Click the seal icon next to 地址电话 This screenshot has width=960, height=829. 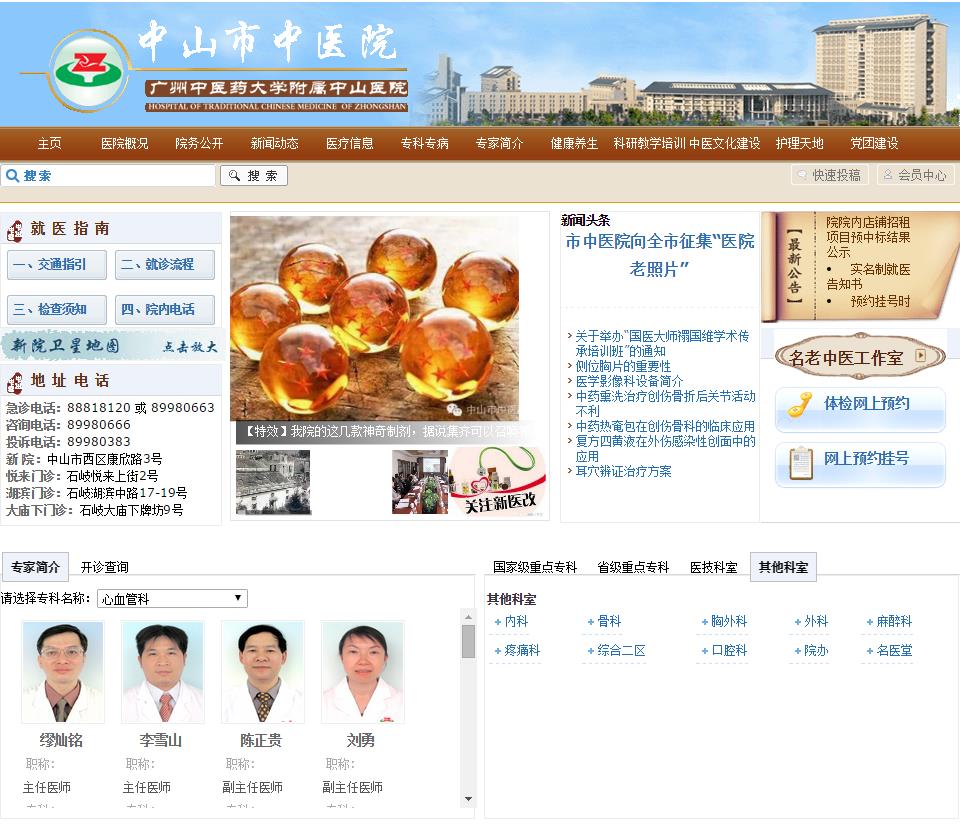tap(15, 383)
